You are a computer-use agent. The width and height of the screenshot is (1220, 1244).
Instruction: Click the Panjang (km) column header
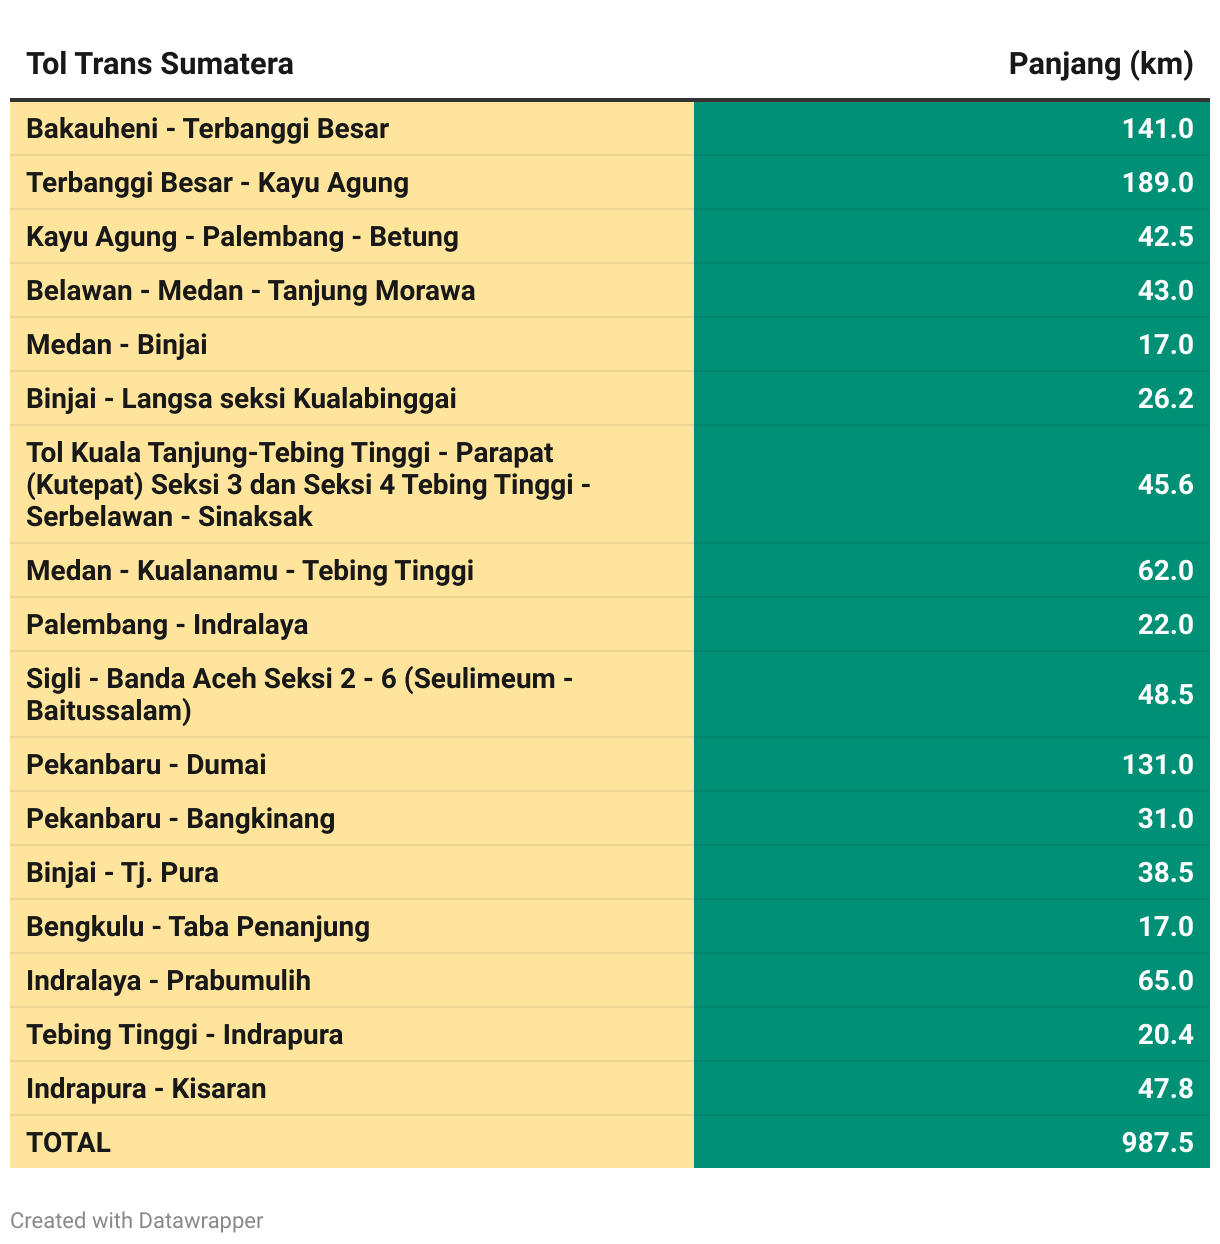coord(1101,64)
